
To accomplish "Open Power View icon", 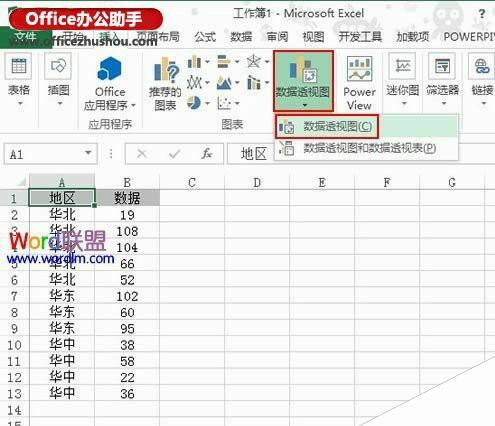I will pyautogui.click(x=359, y=69).
